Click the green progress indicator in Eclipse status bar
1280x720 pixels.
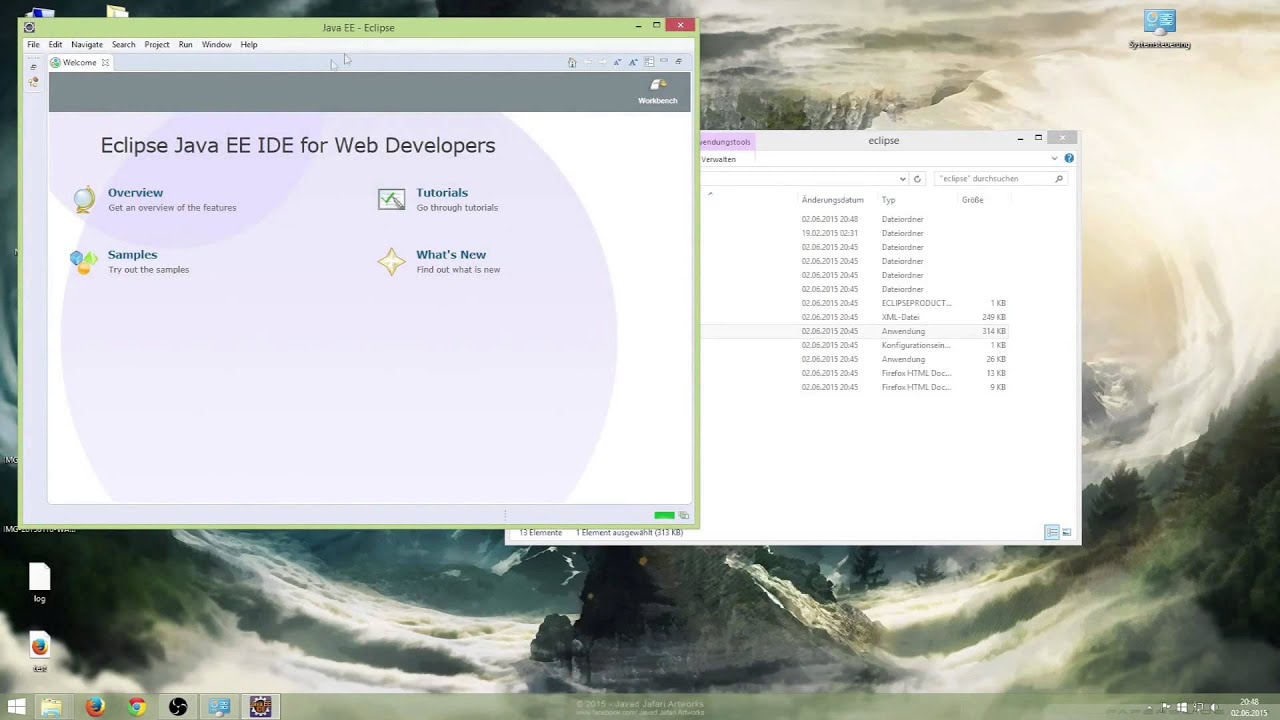click(x=664, y=516)
